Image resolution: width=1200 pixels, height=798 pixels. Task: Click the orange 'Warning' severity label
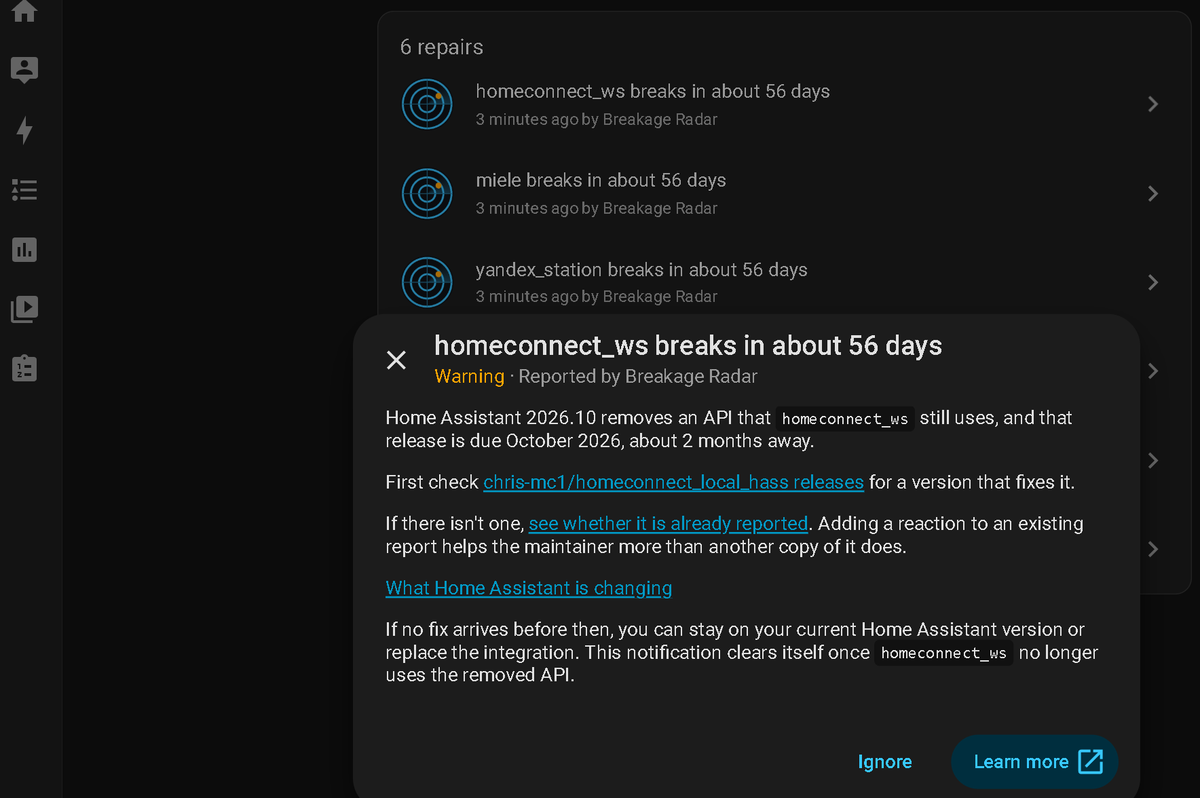pyautogui.click(x=469, y=377)
